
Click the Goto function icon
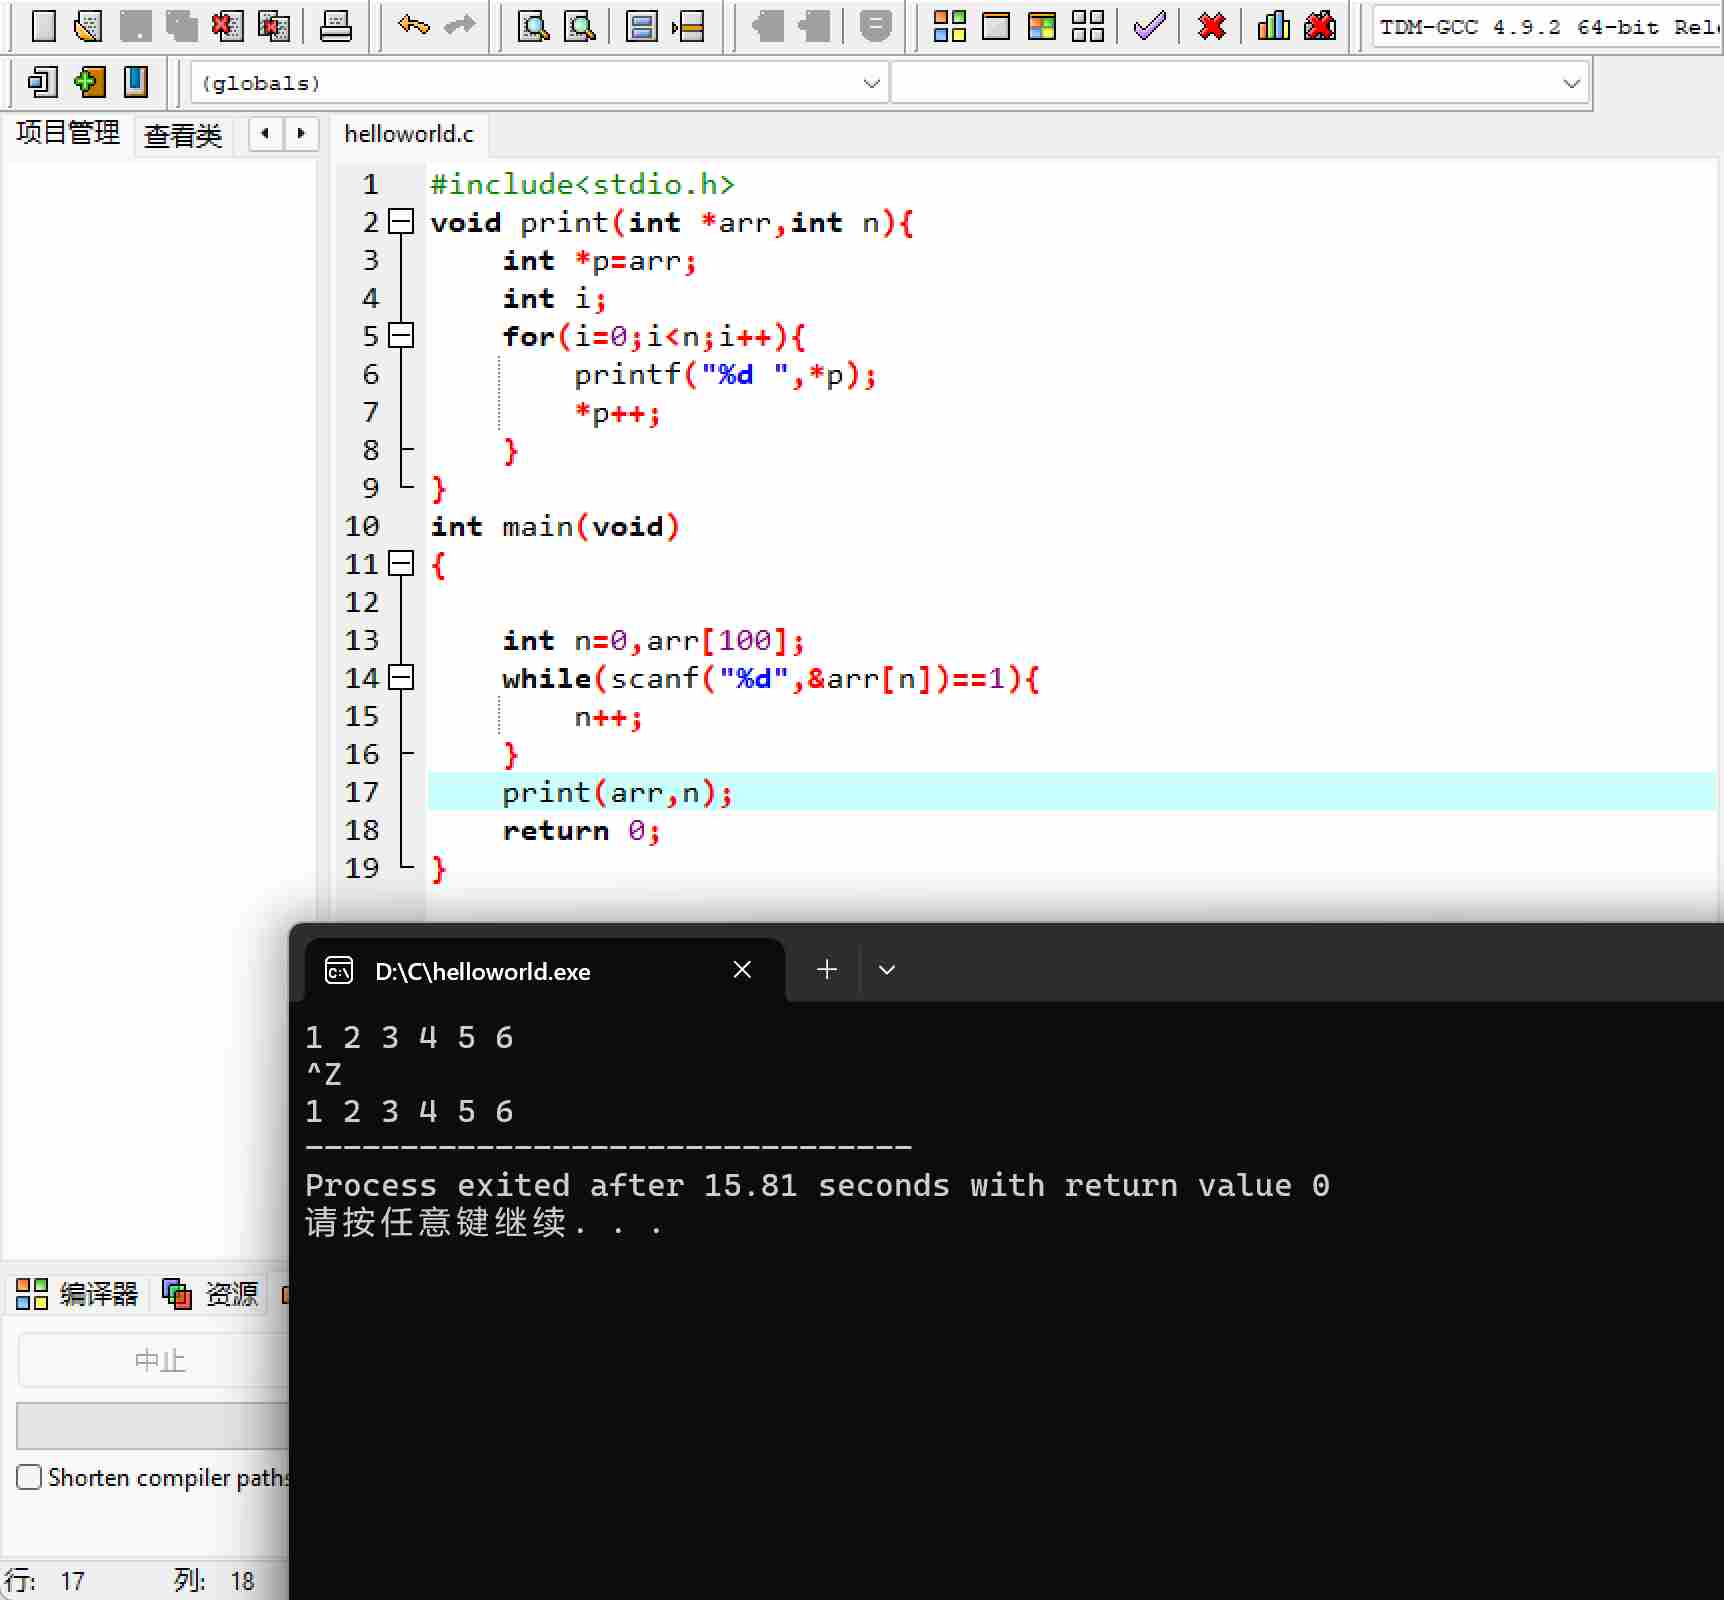click(641, 25)
